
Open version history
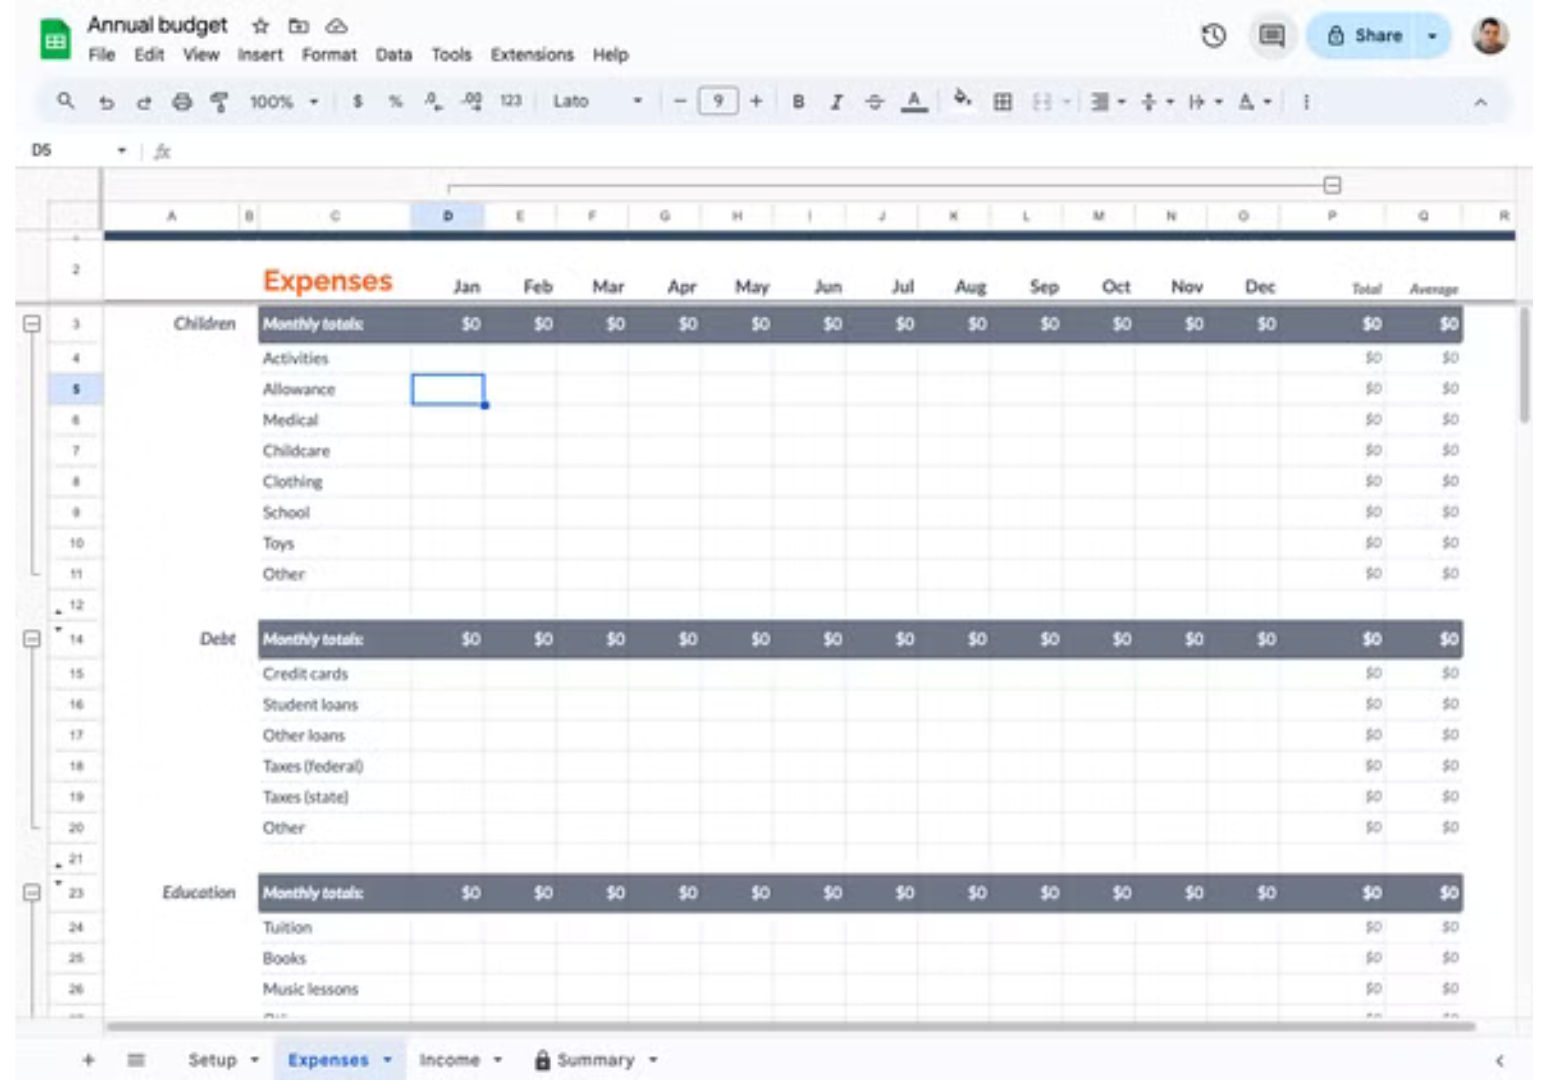pos(1212,35)
